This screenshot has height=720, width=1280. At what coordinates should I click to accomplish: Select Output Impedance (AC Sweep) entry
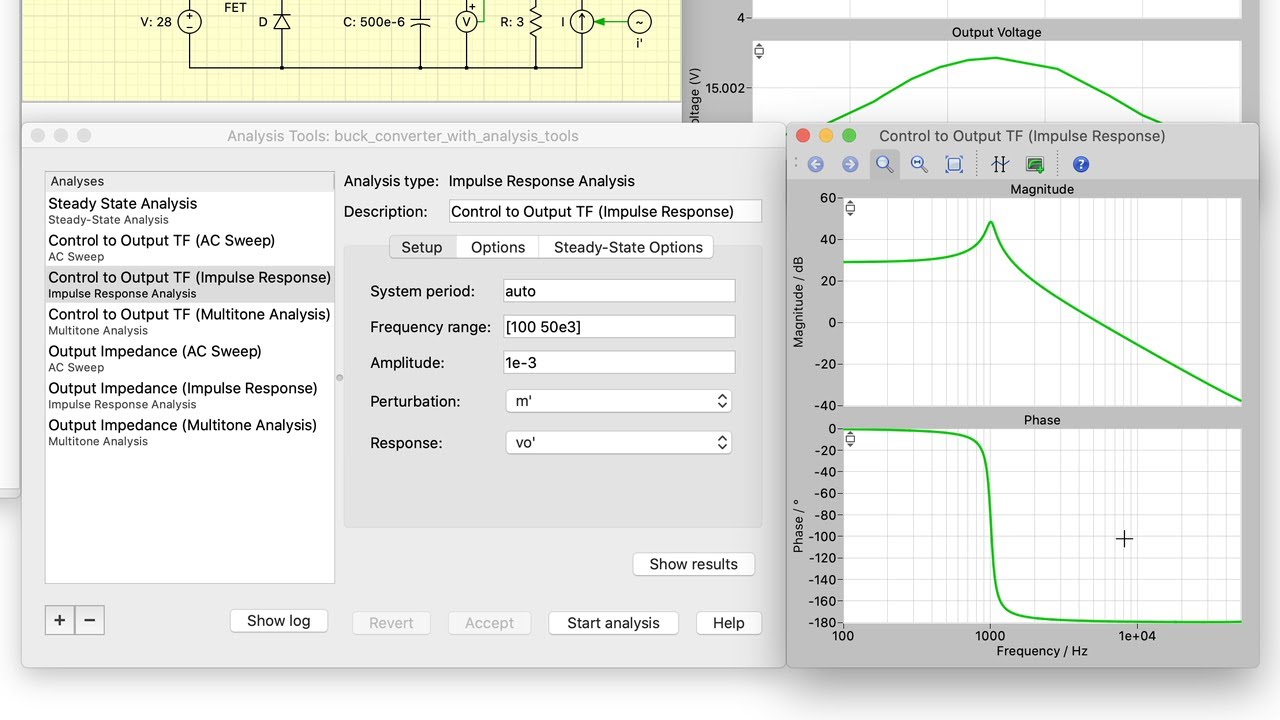[x=189, y=358]
